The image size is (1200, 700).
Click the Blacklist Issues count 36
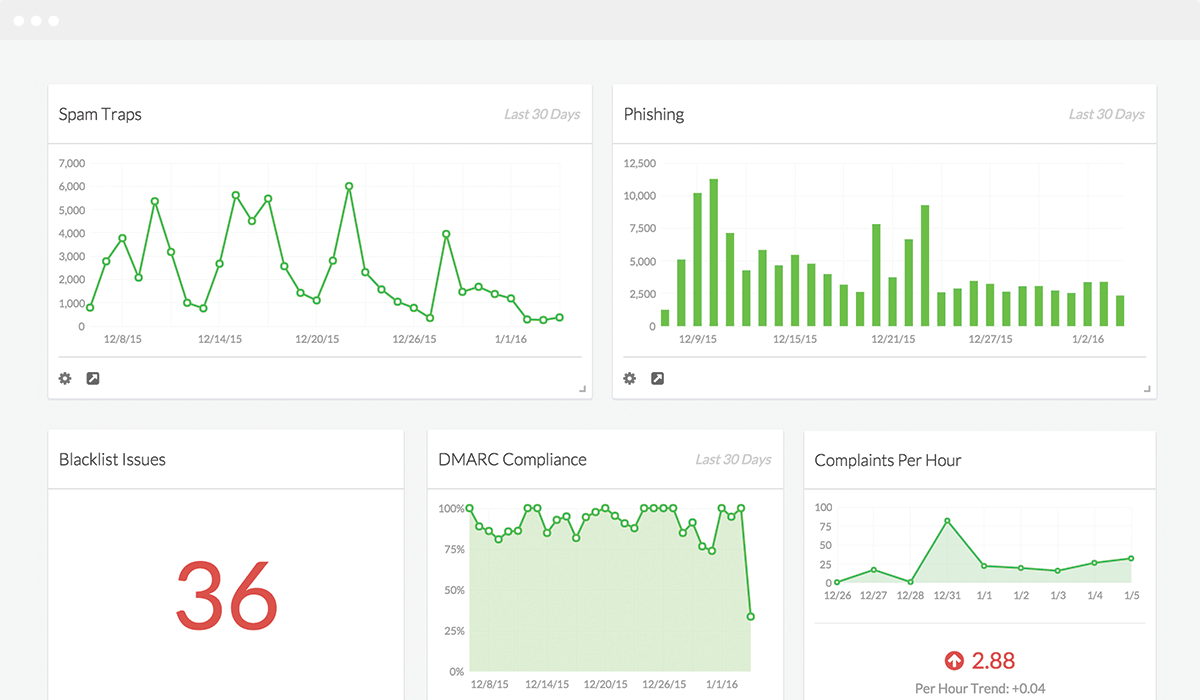coord(226,595)
